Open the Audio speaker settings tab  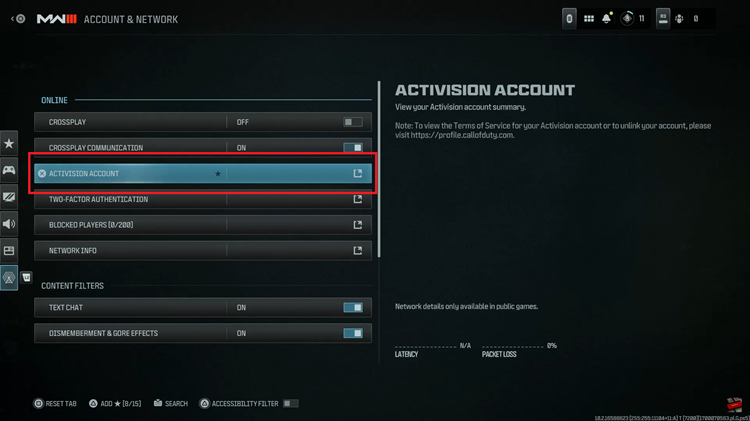(9, 223)
